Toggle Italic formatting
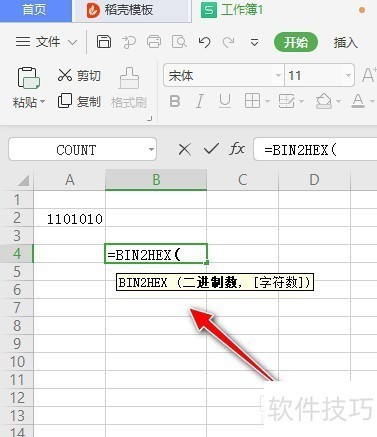This screenshot has width=377, height=437. pyautogui.click(x=200, y=101)
